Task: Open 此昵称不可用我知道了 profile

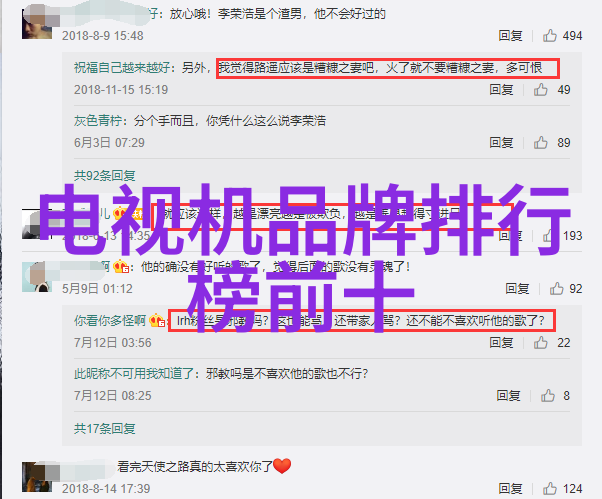Action: click(134, 373)
